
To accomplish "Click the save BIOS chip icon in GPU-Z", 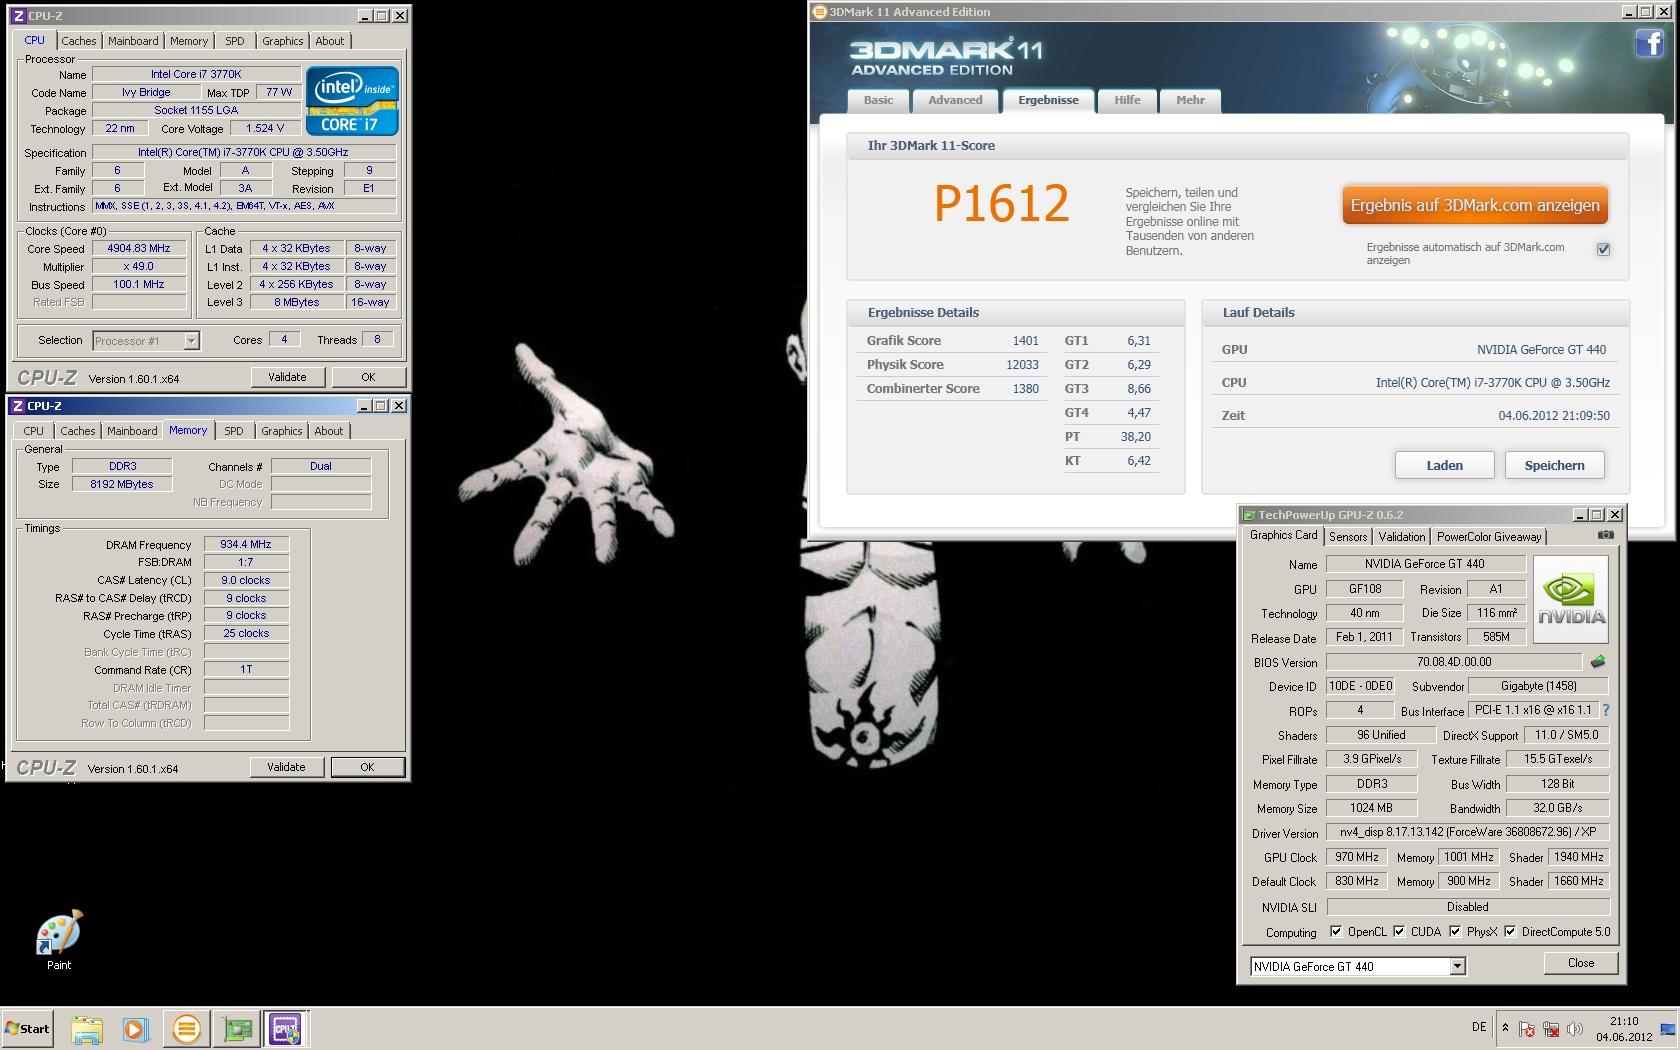I will click(1598, 661).
